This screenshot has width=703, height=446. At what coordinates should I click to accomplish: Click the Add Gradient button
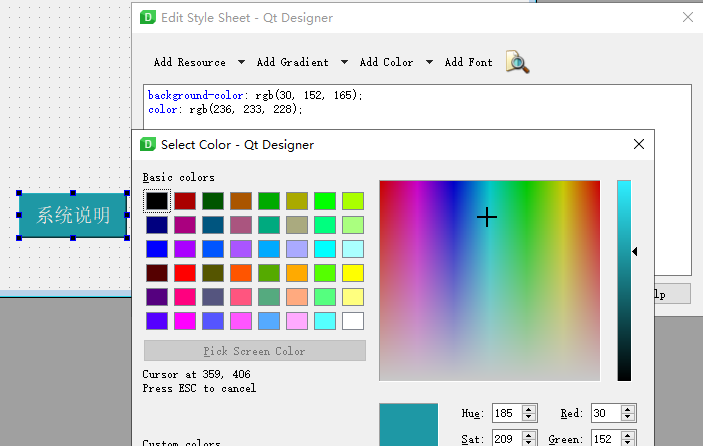[292, 62]
